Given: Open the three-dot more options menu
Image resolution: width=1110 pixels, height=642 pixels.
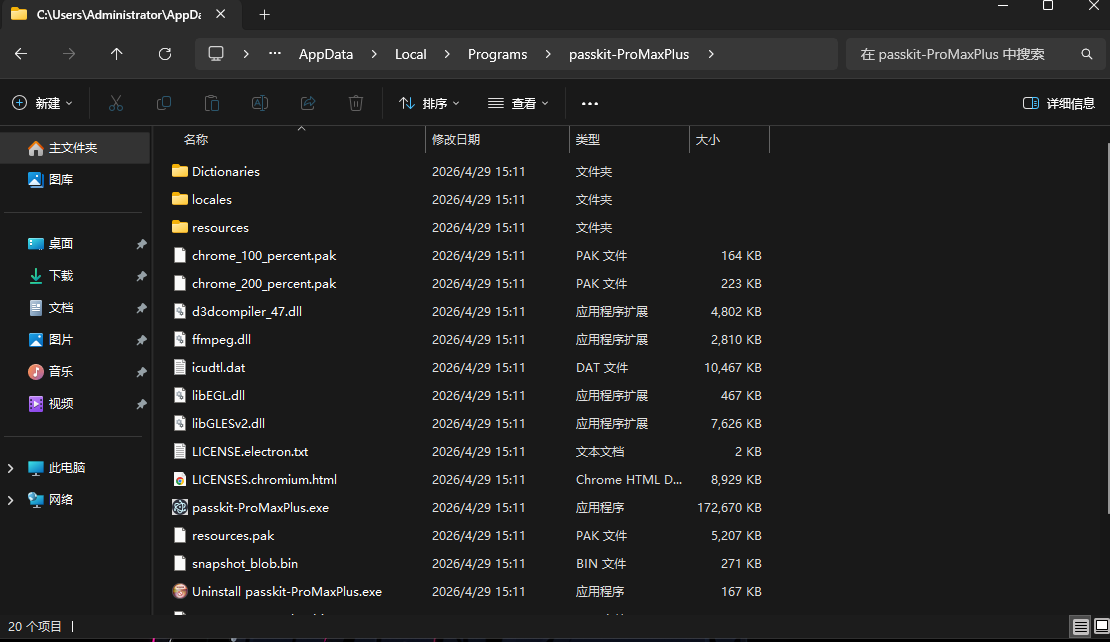Looking at the screenshot, I should pos(590,103).
